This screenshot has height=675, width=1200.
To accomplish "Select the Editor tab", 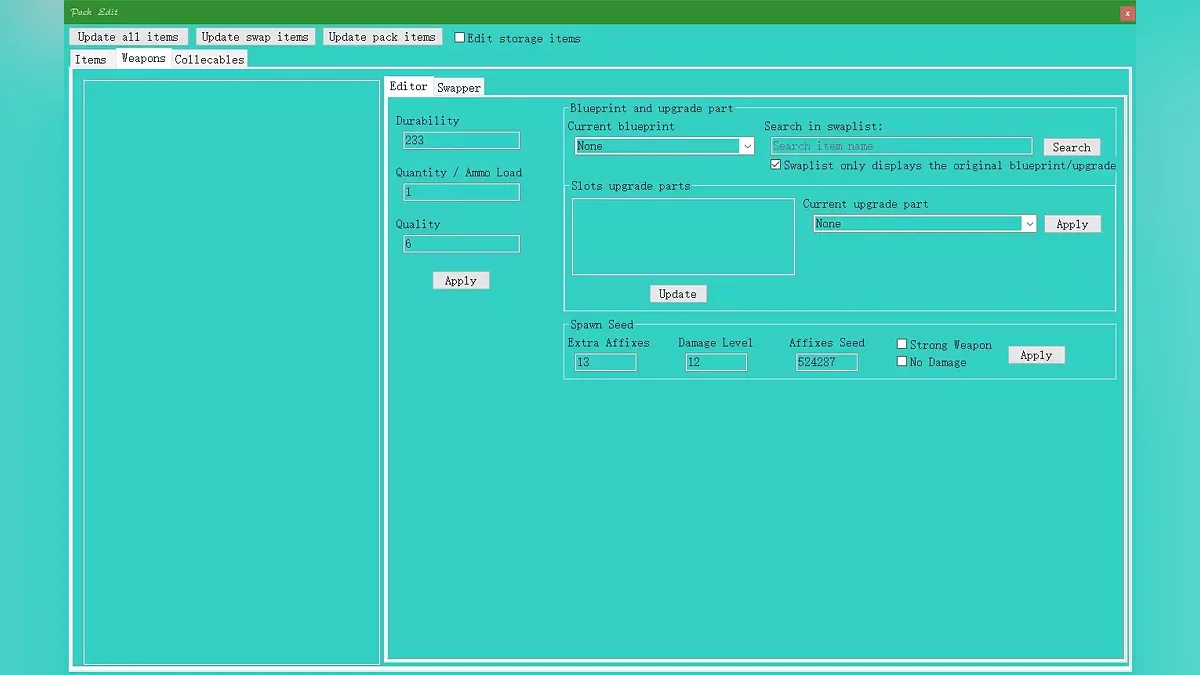I will pyautogui.click(x=408, y=86).
